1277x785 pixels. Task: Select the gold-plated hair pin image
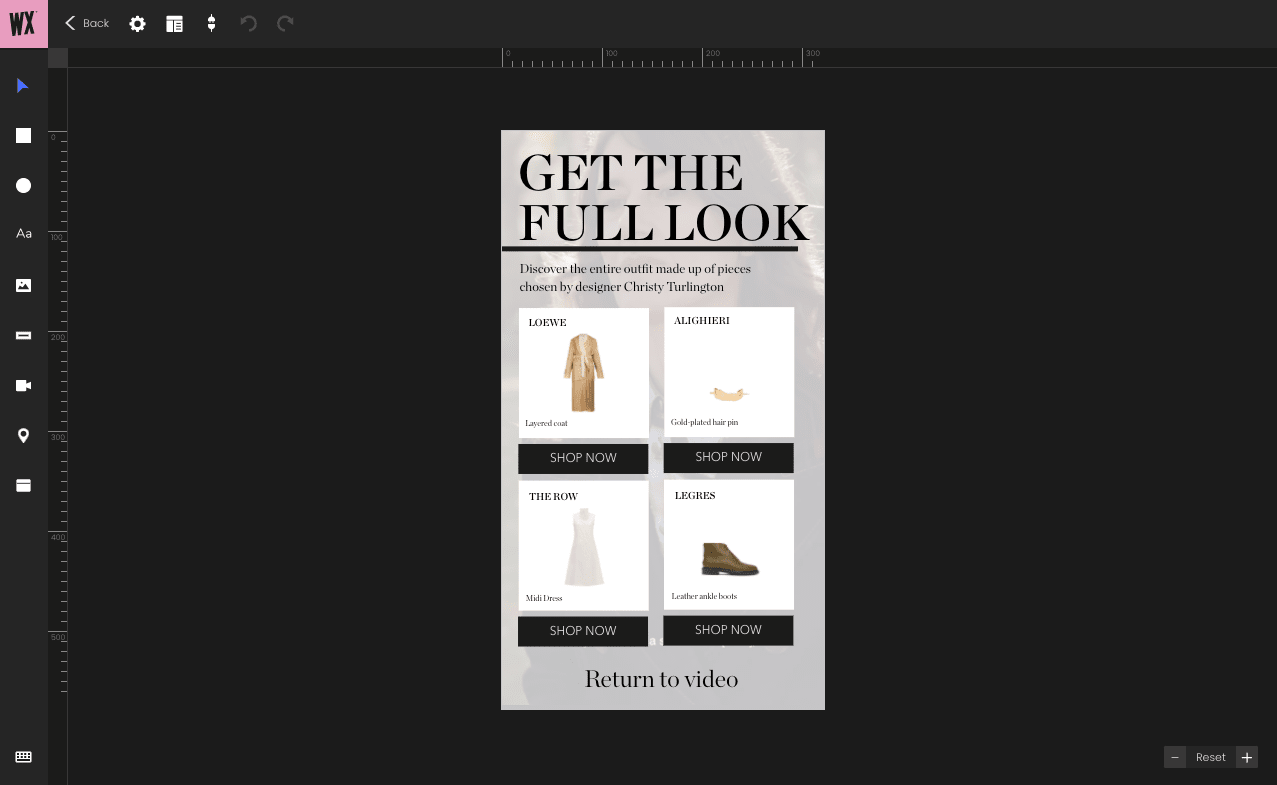tap(729, 393)
